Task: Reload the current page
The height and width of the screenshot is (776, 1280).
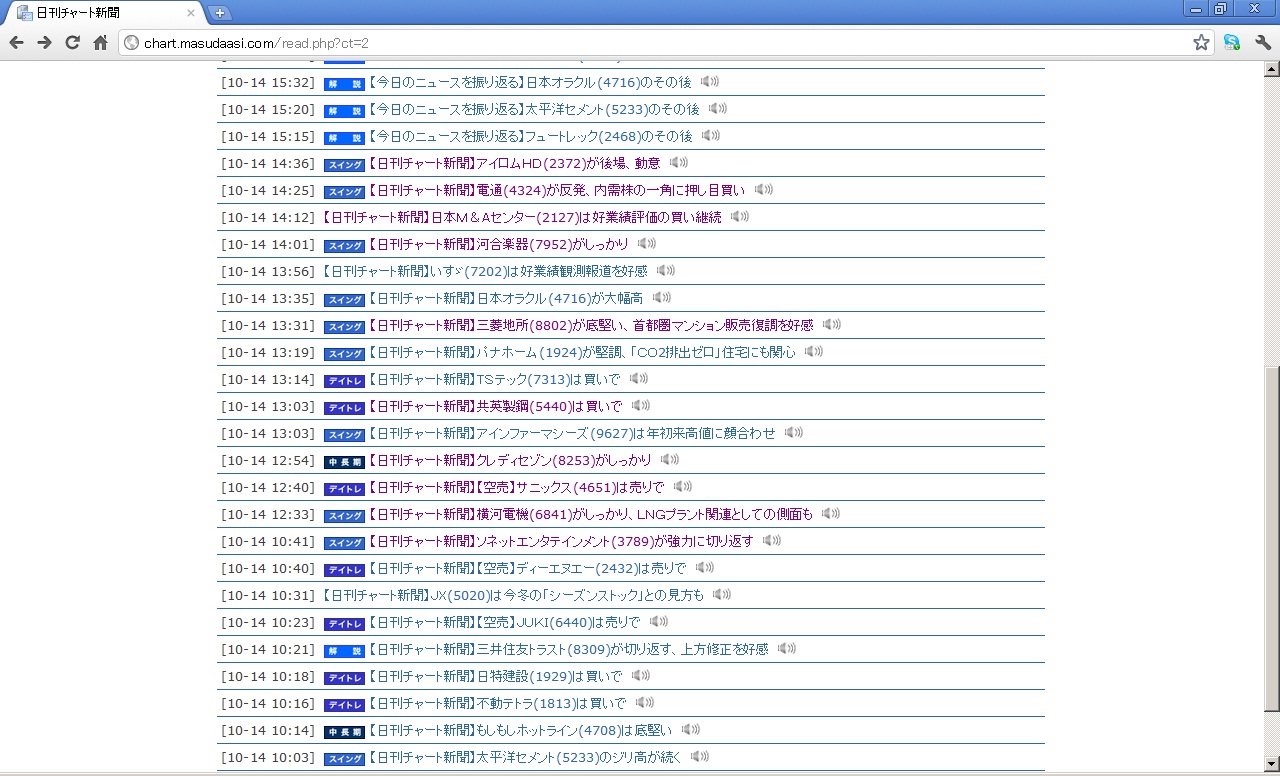Action: pos(72,42)
